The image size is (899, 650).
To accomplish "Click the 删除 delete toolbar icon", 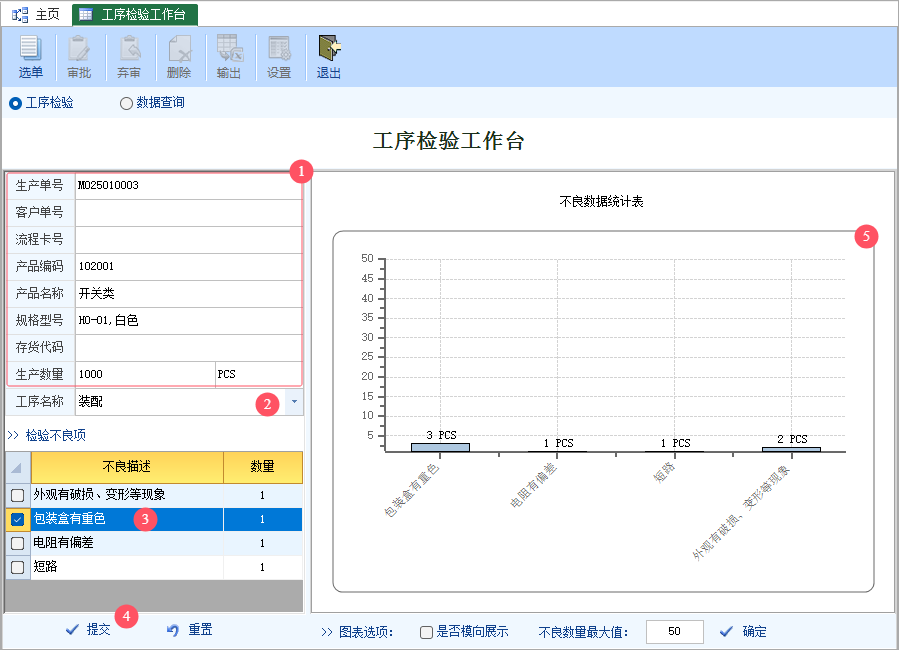I will (x=179, y=49).
